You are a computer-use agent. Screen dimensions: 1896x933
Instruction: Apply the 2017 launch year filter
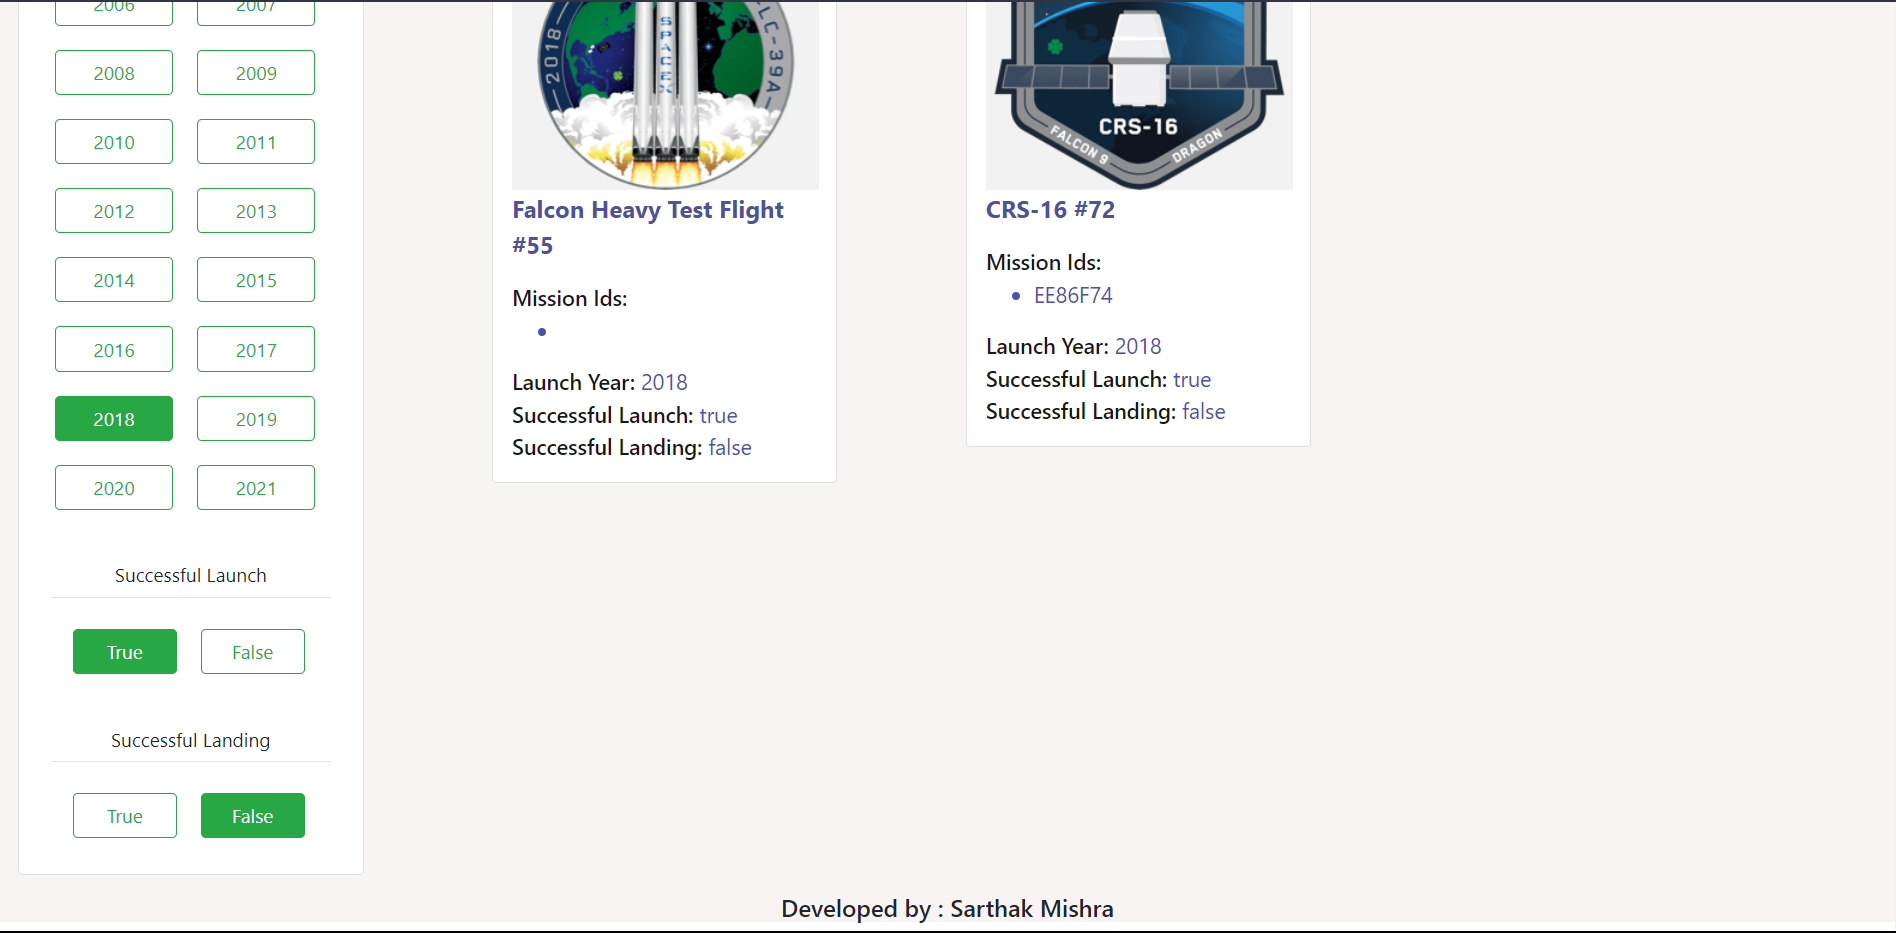(256, 349)
